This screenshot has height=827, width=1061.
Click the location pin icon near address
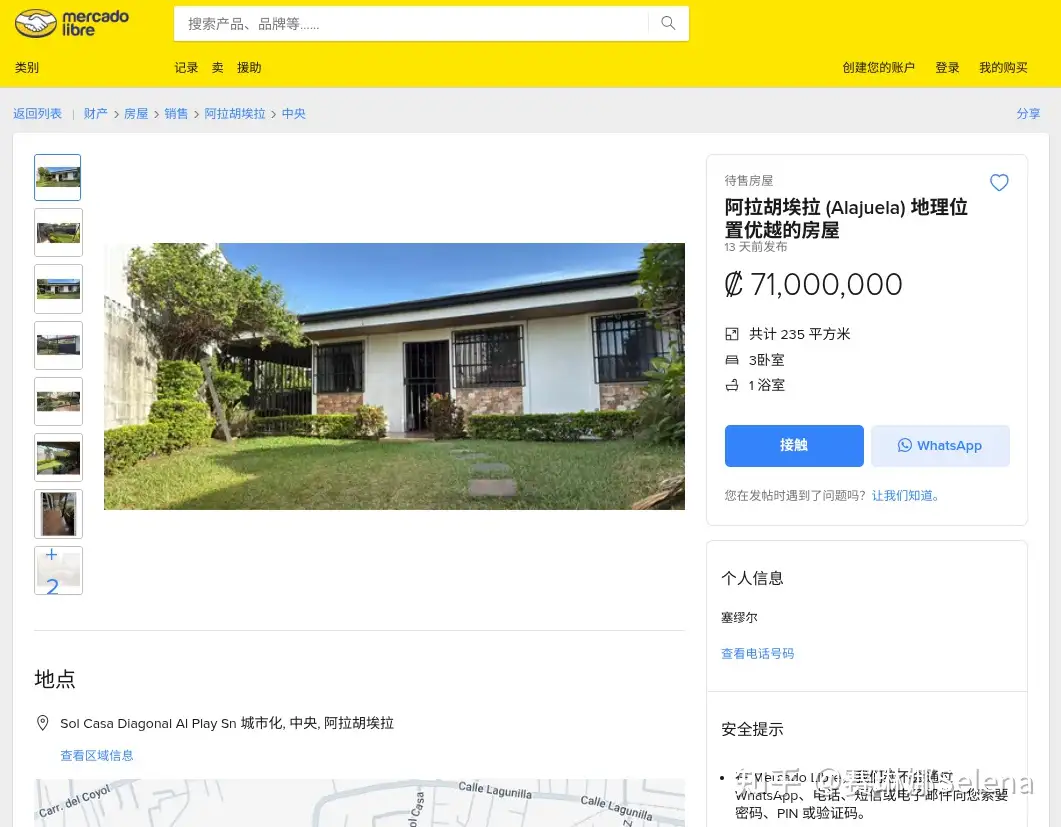pyautogui.click(x=43, y=723)
